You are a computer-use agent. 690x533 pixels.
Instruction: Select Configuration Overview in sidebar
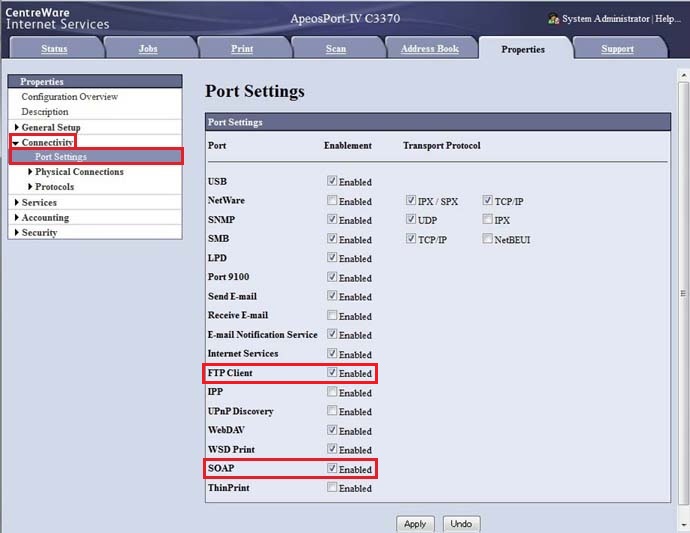(70, 97)
